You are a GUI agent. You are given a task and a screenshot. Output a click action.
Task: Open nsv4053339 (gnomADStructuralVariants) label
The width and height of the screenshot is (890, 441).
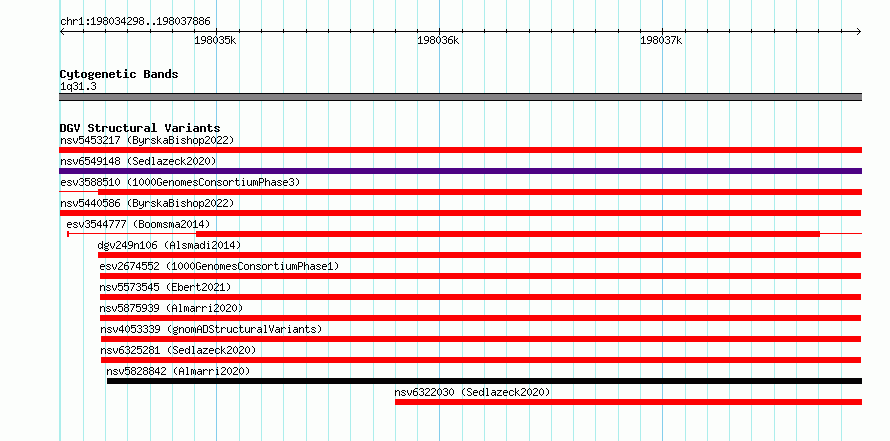[211, 329]
